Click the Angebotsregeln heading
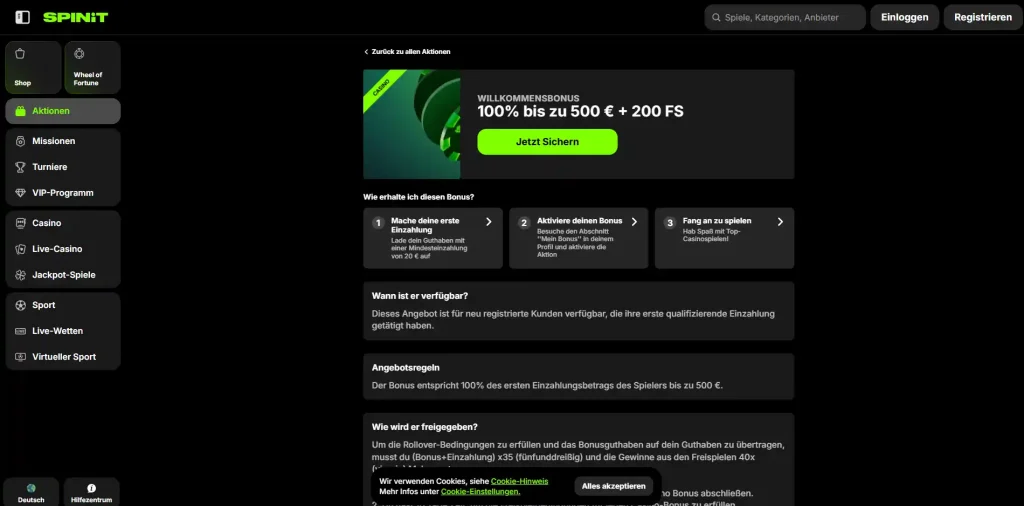This screenshot has height=506, width=1024. pyautogui.click(x=406, y=368)
